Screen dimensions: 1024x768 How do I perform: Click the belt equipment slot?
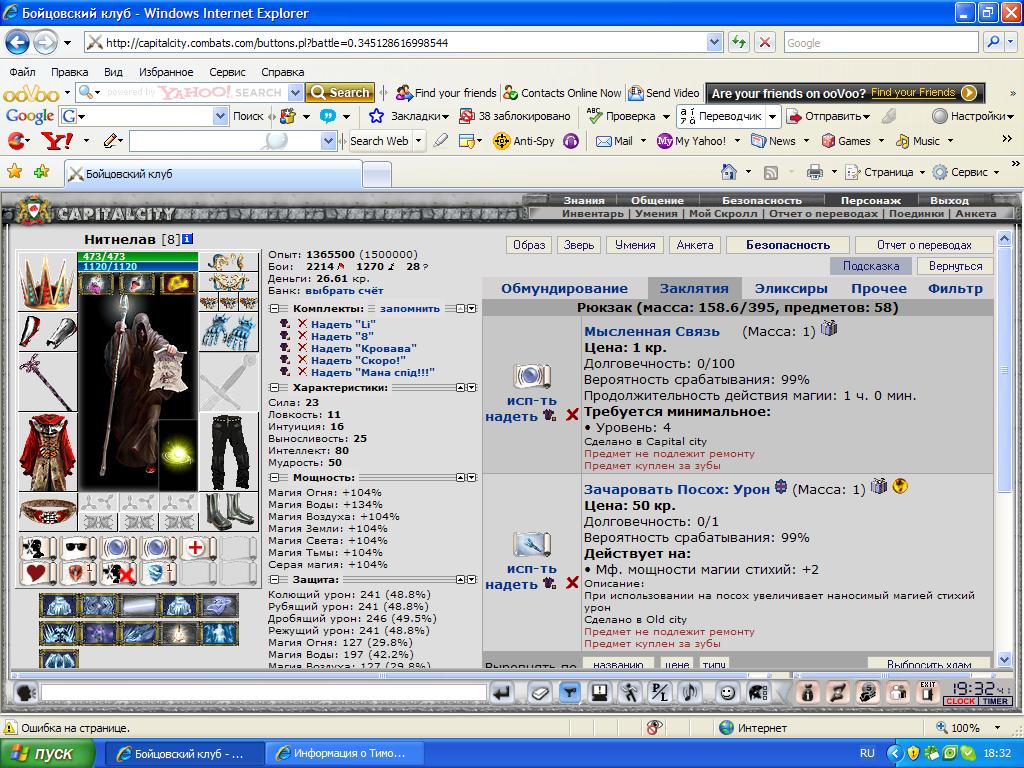pyautogui.click(x=47, y=511)
